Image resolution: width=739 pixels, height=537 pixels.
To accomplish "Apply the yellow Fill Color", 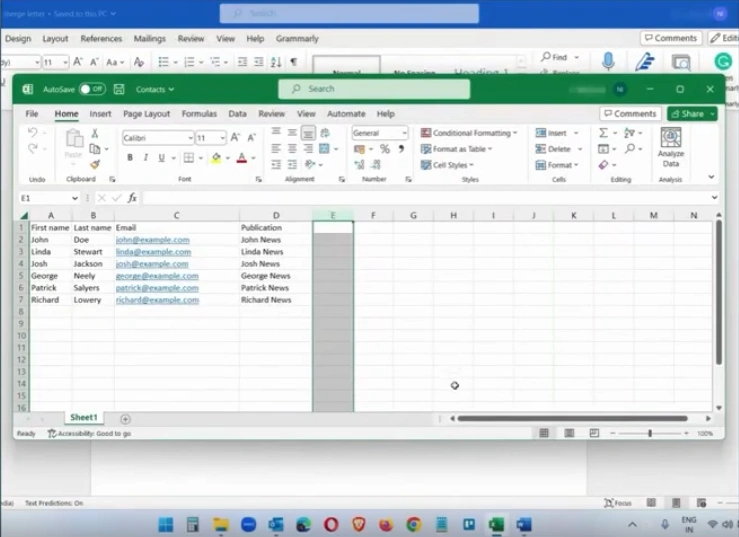I will pos(216,157).
